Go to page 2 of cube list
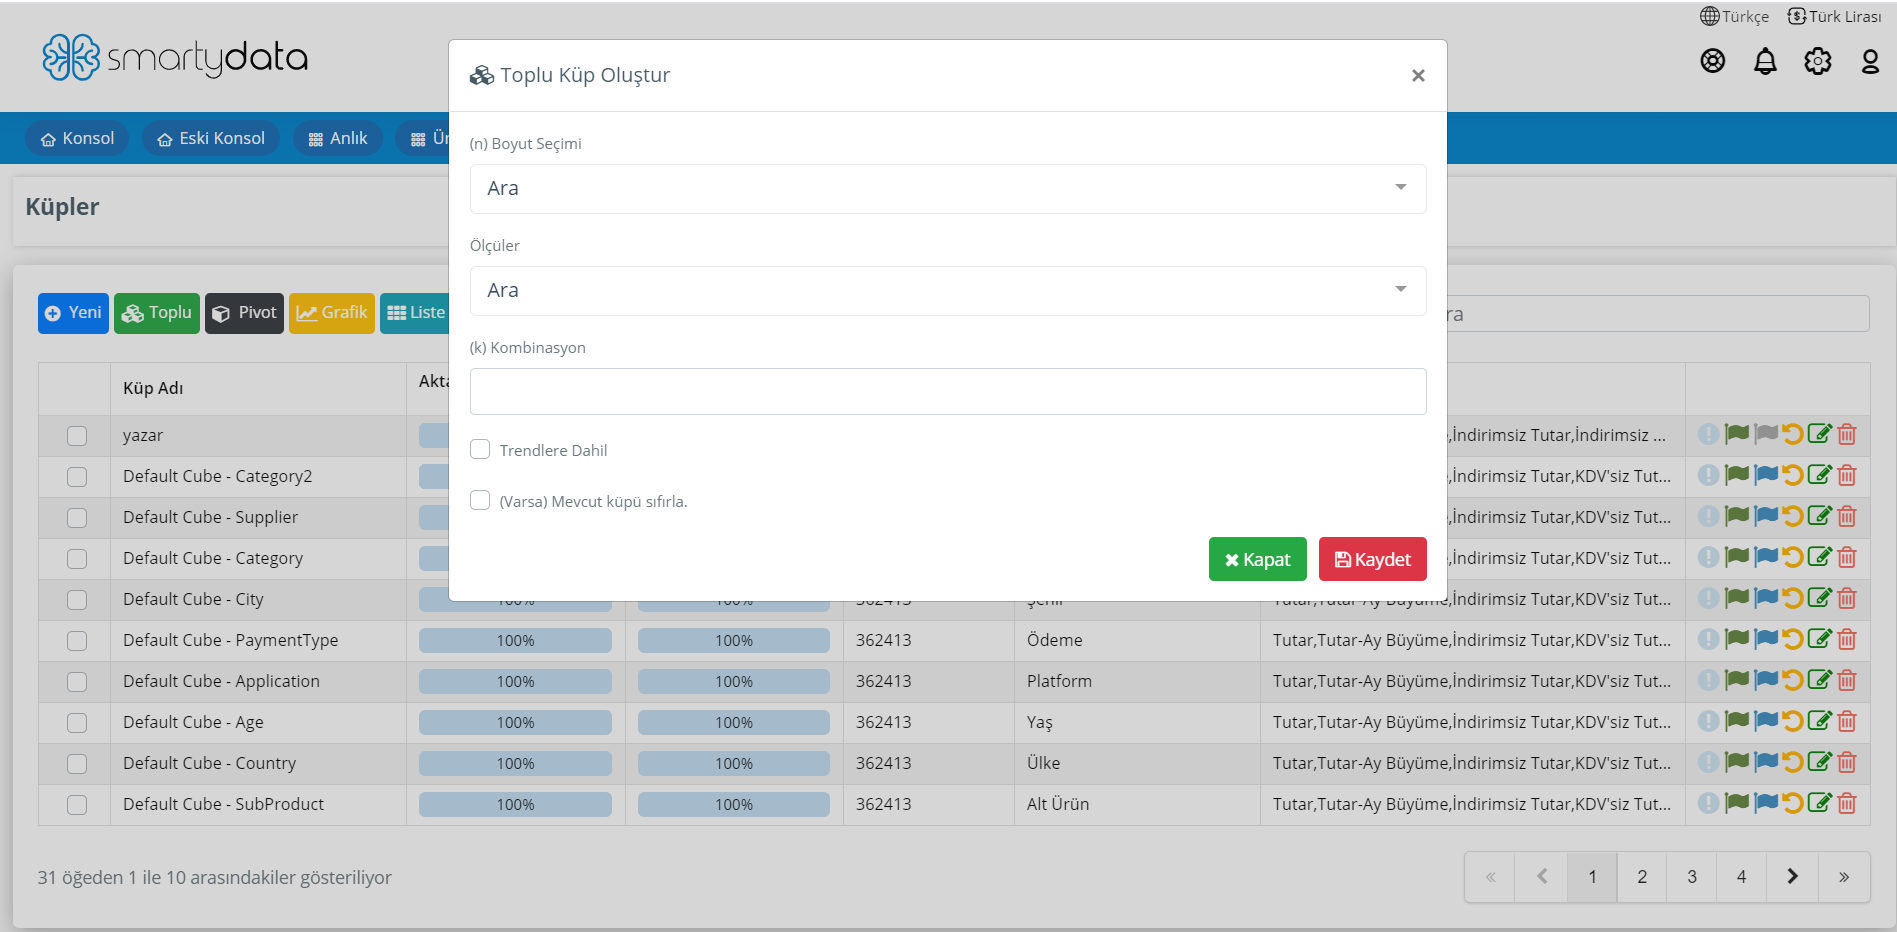 point(1642,877)
